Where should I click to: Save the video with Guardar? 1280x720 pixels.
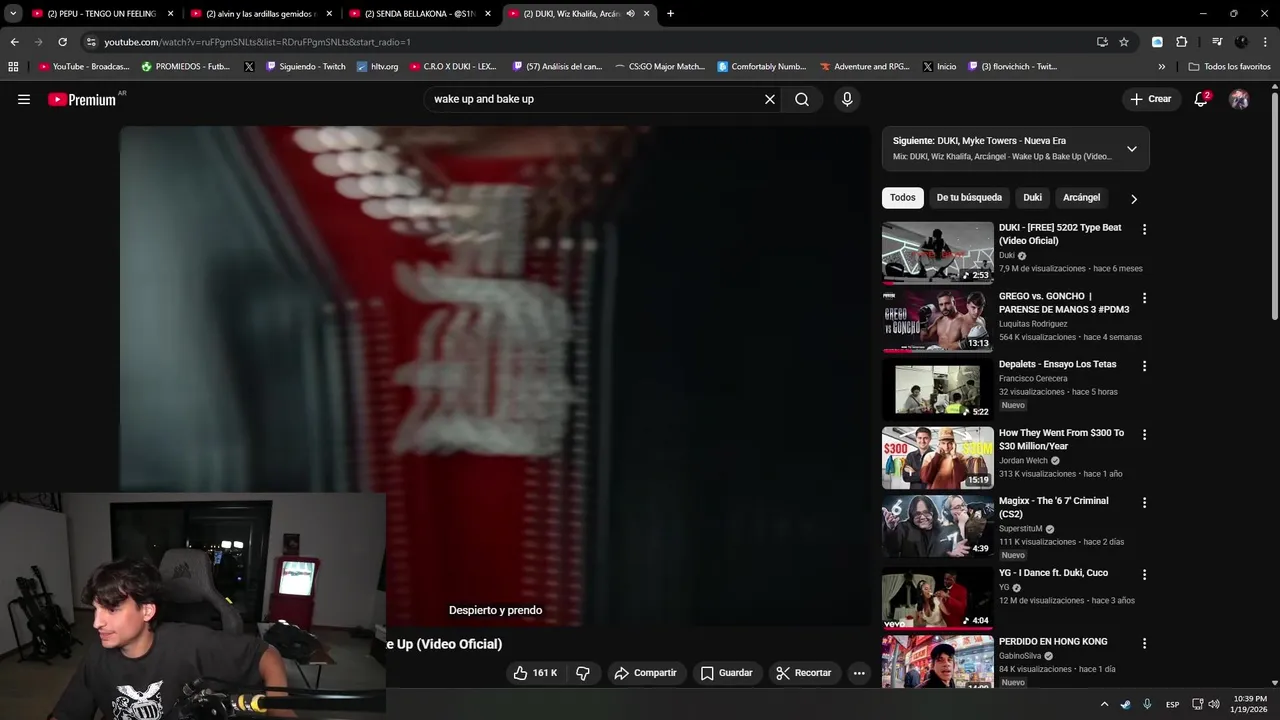point(726,673)
